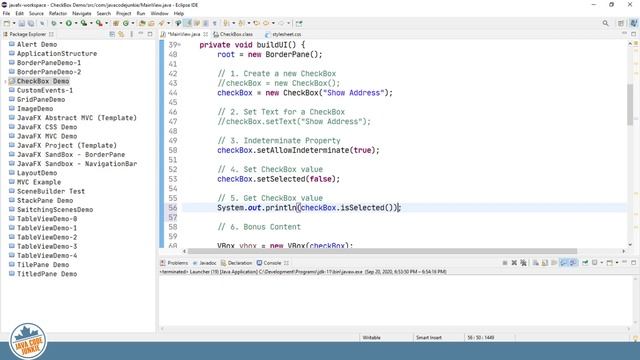Click the Save All toolbar icon

tap(31, 24)
